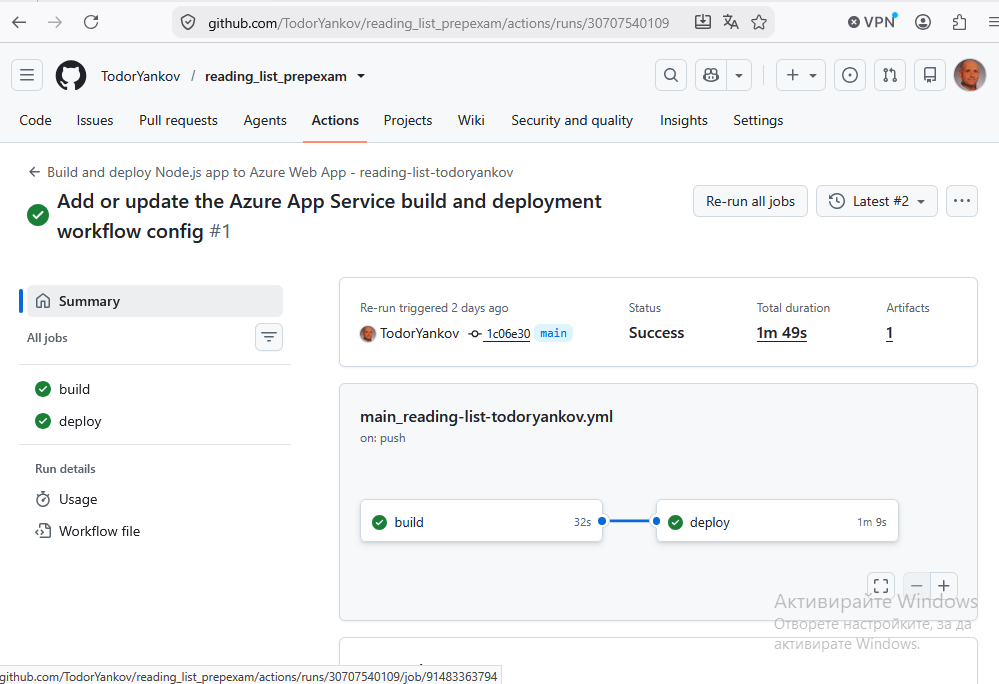Viewport: 999px width, 684px height.
Task: Open the repository Settings tab
Action: pyautogui.click(x=758, y=120)
